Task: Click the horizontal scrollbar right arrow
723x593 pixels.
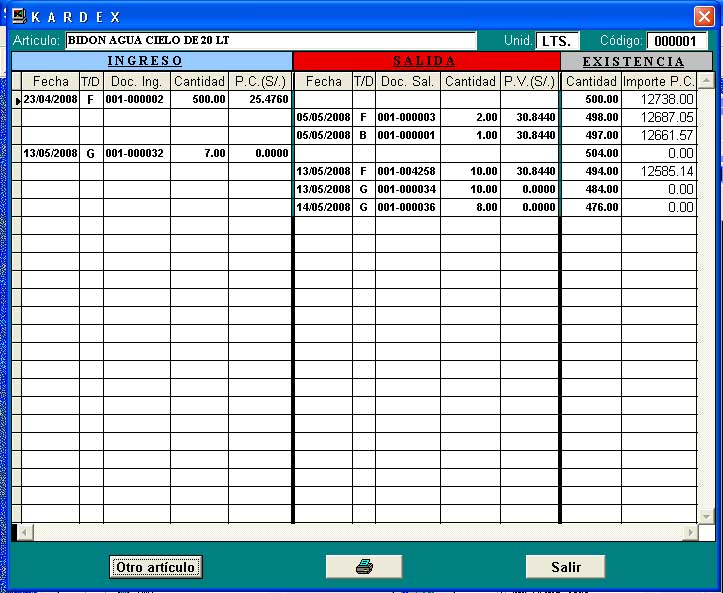Action: pos(689,532)
